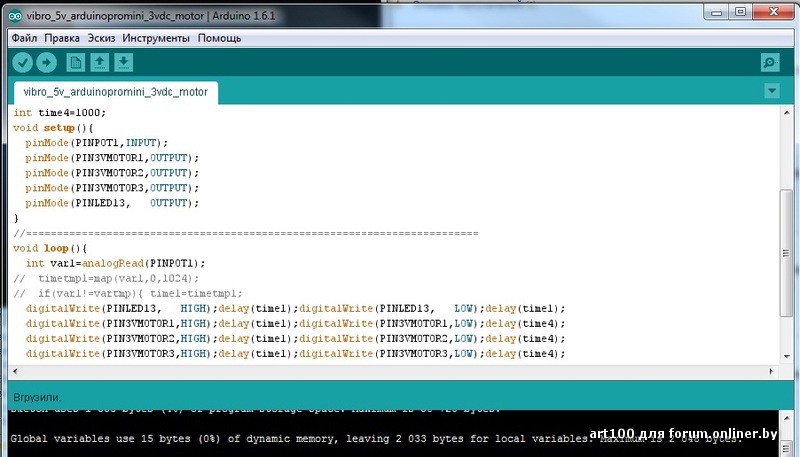The height and width of the screenshot is (457, 800).
Task: Click horizontal scrollbar right arrow
Action: 771,371
